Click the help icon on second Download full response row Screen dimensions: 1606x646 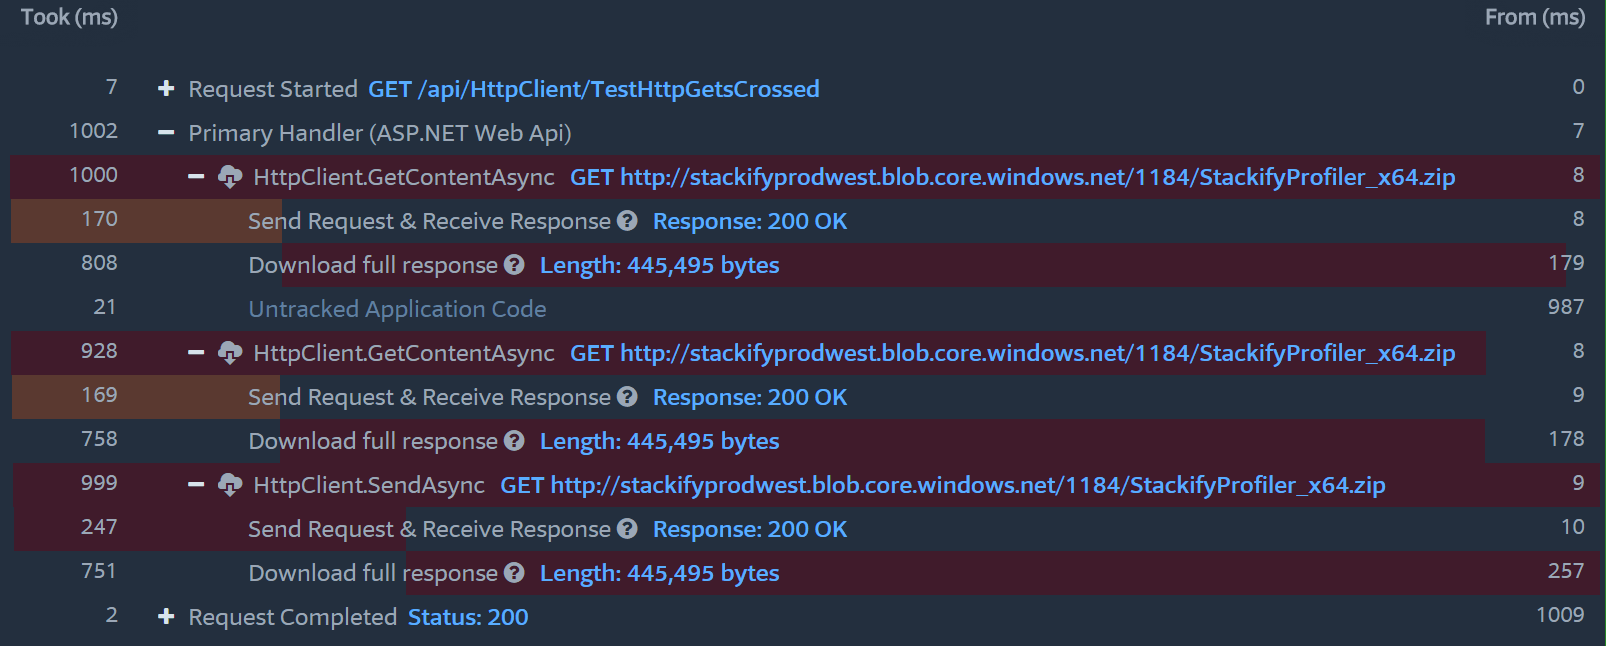[514, 440]
